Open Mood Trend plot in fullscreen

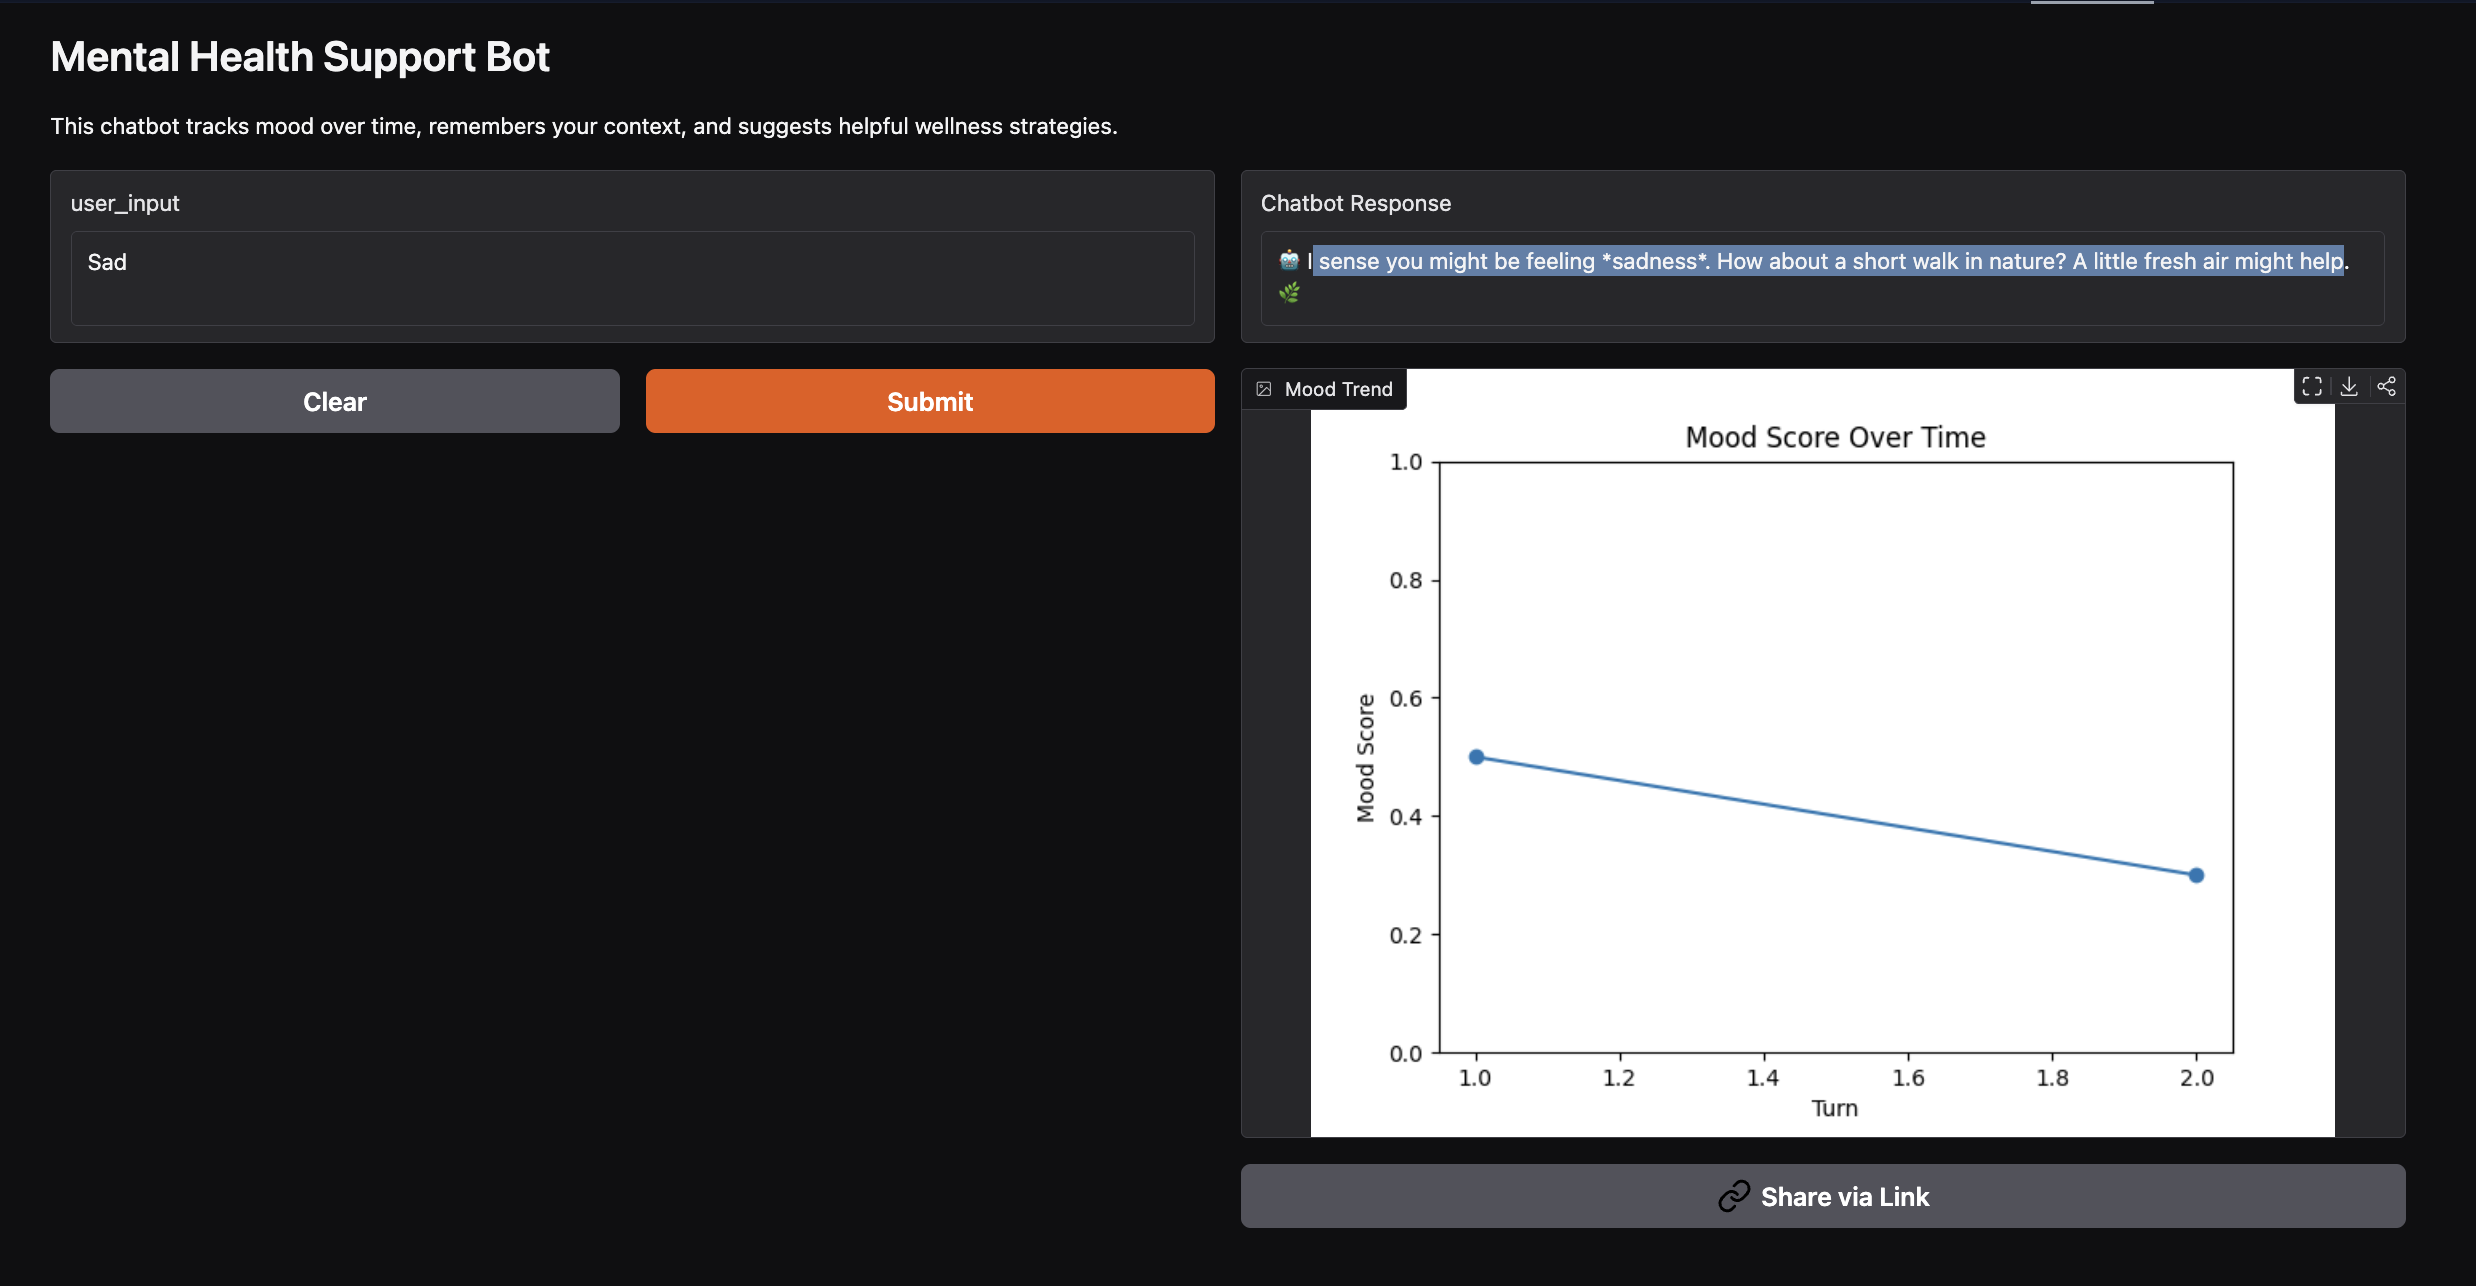point(2311,387)
